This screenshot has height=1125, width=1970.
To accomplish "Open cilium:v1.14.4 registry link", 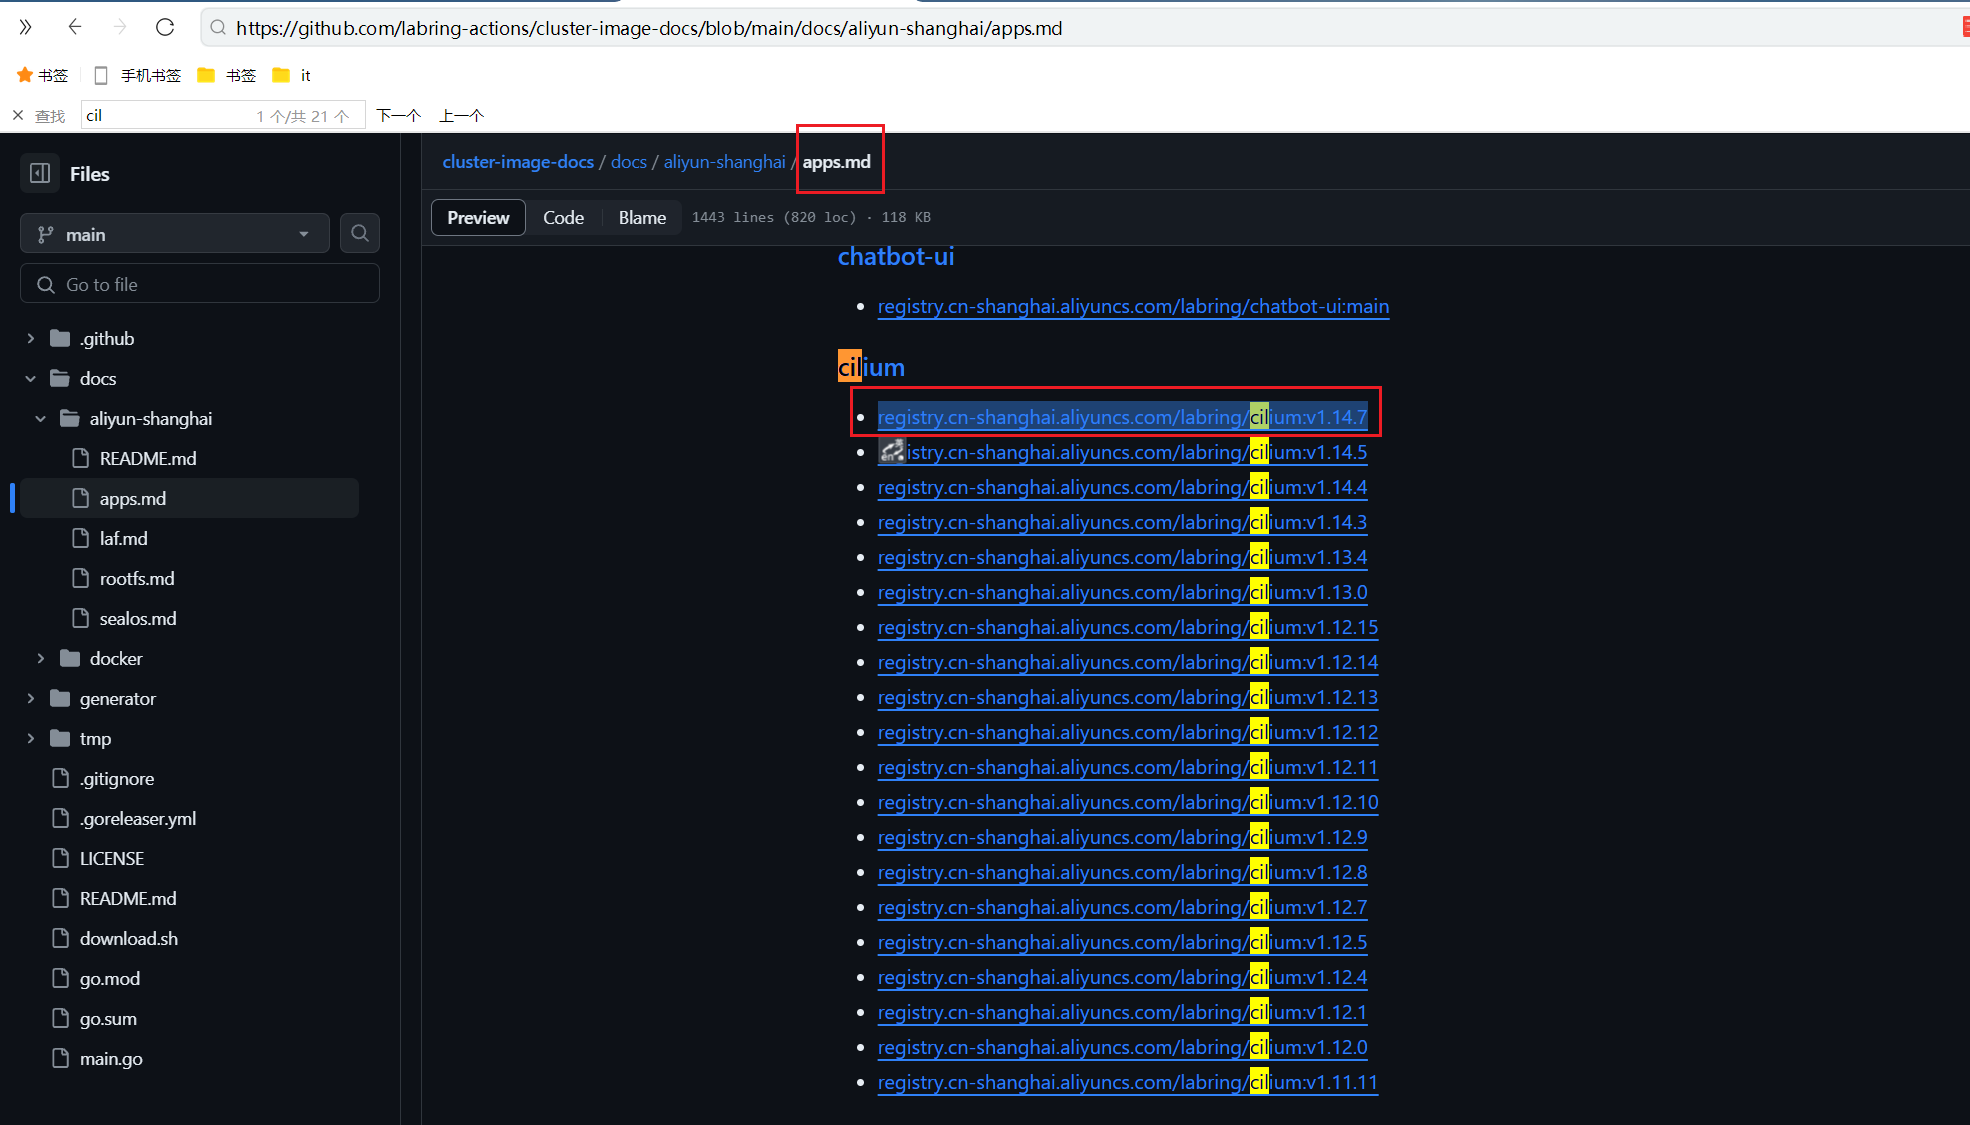I will tap(1122, 487).
